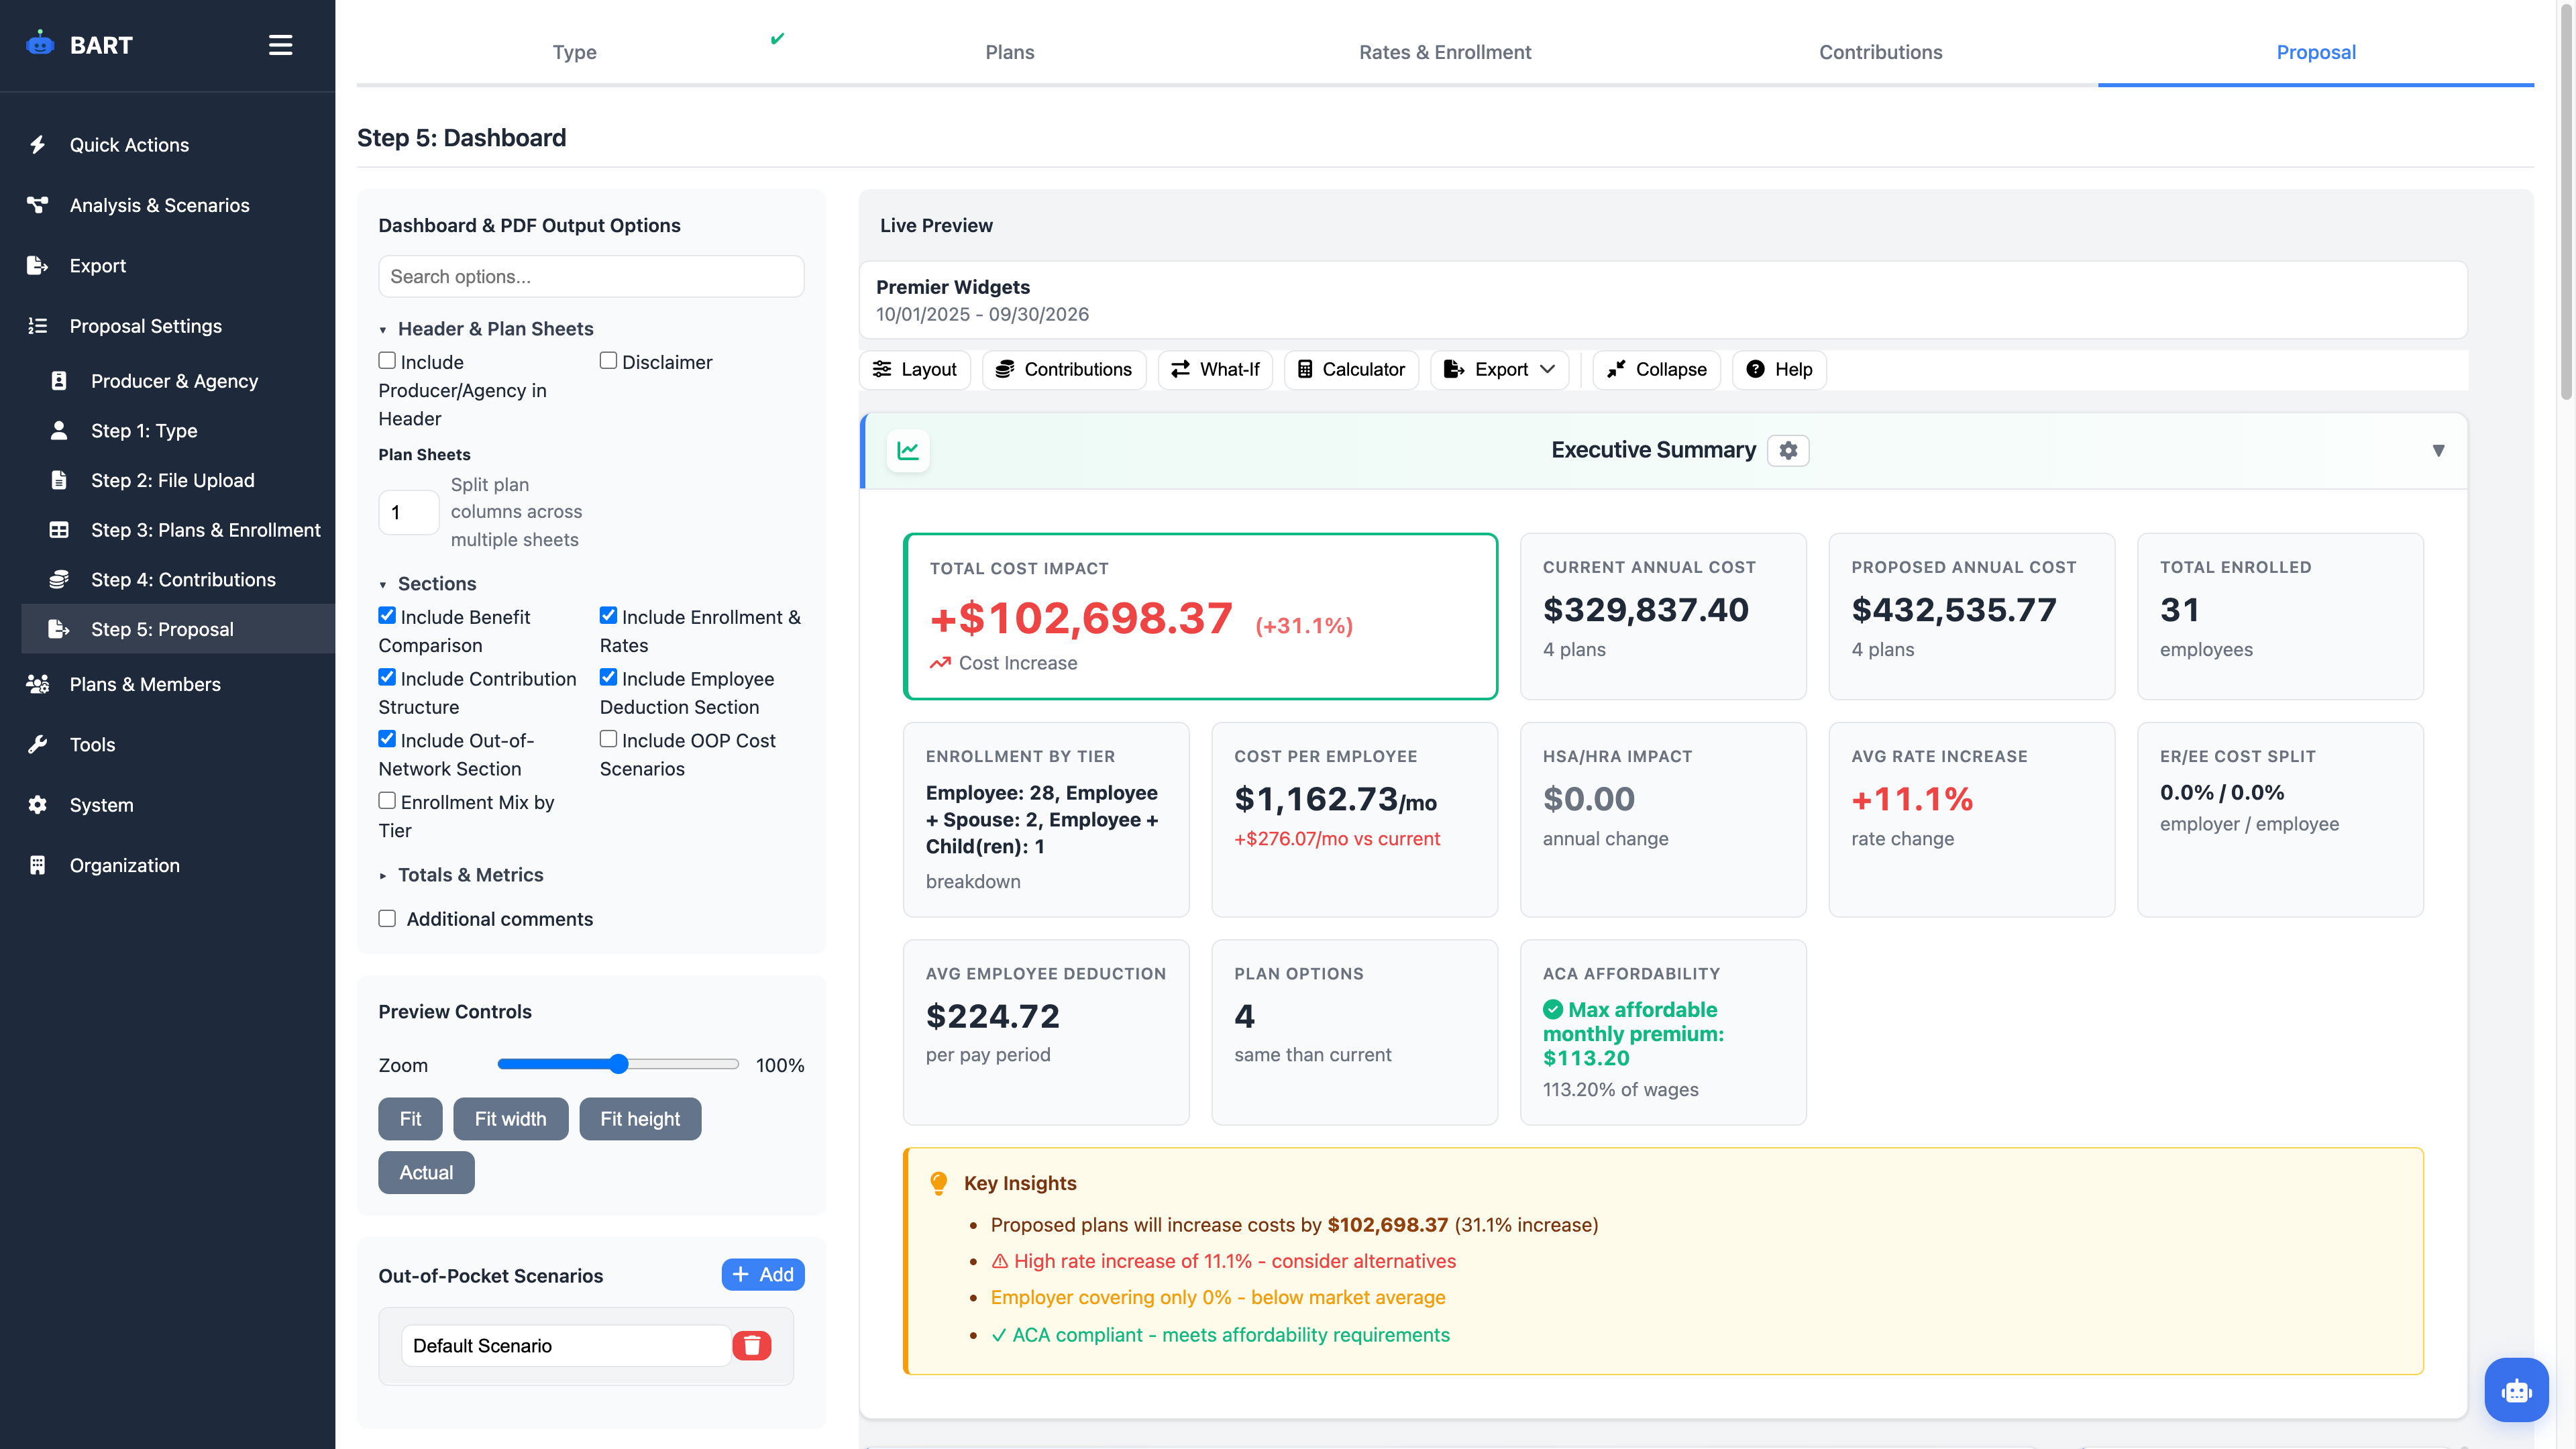The height and width of the screenshot is (1449, 2576).
Task: Click the Proposal Settings list icon
Action: tap(38, 326)
